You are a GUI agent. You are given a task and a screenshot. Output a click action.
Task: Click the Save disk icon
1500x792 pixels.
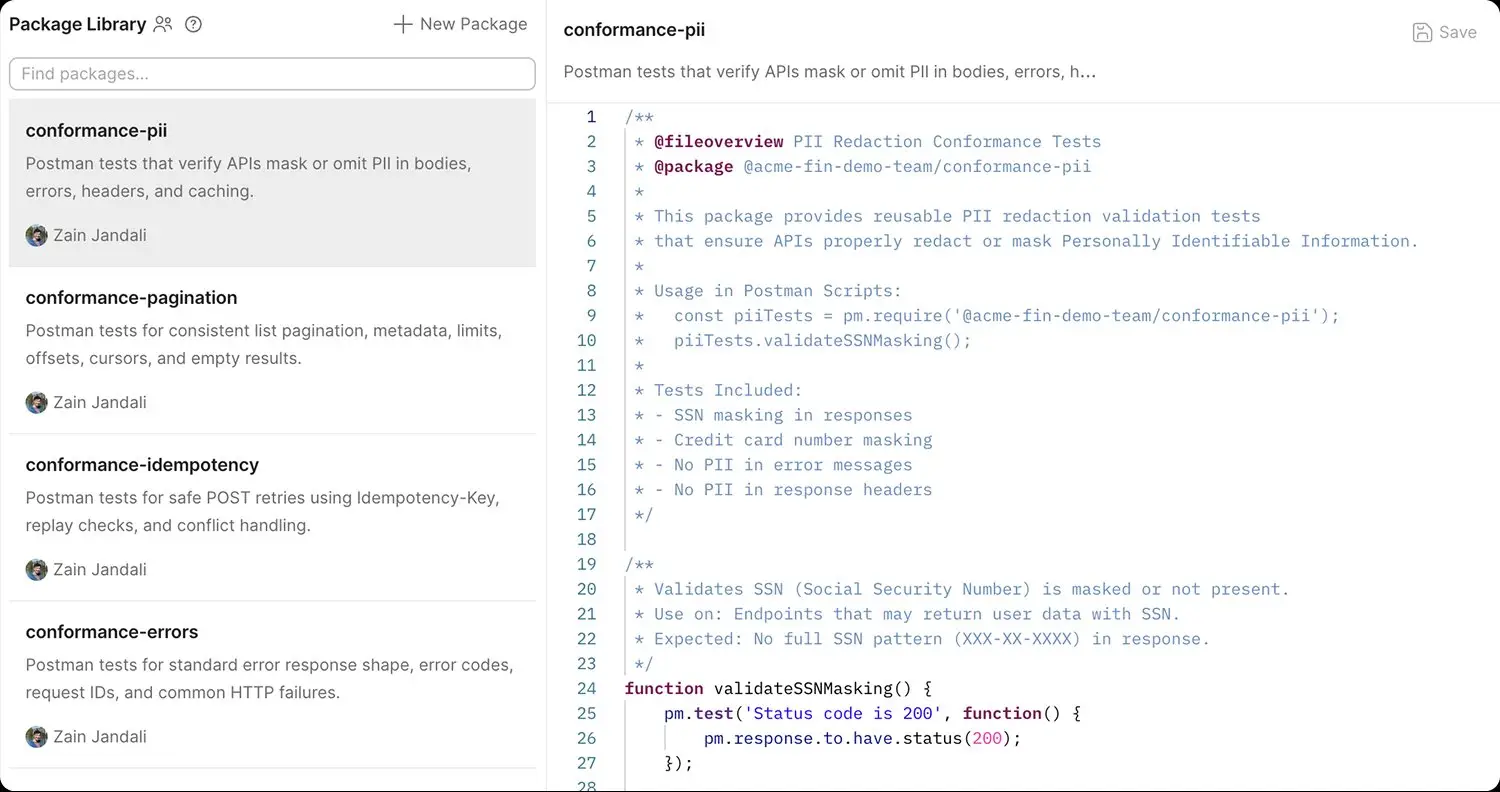tap(1422, 32)
